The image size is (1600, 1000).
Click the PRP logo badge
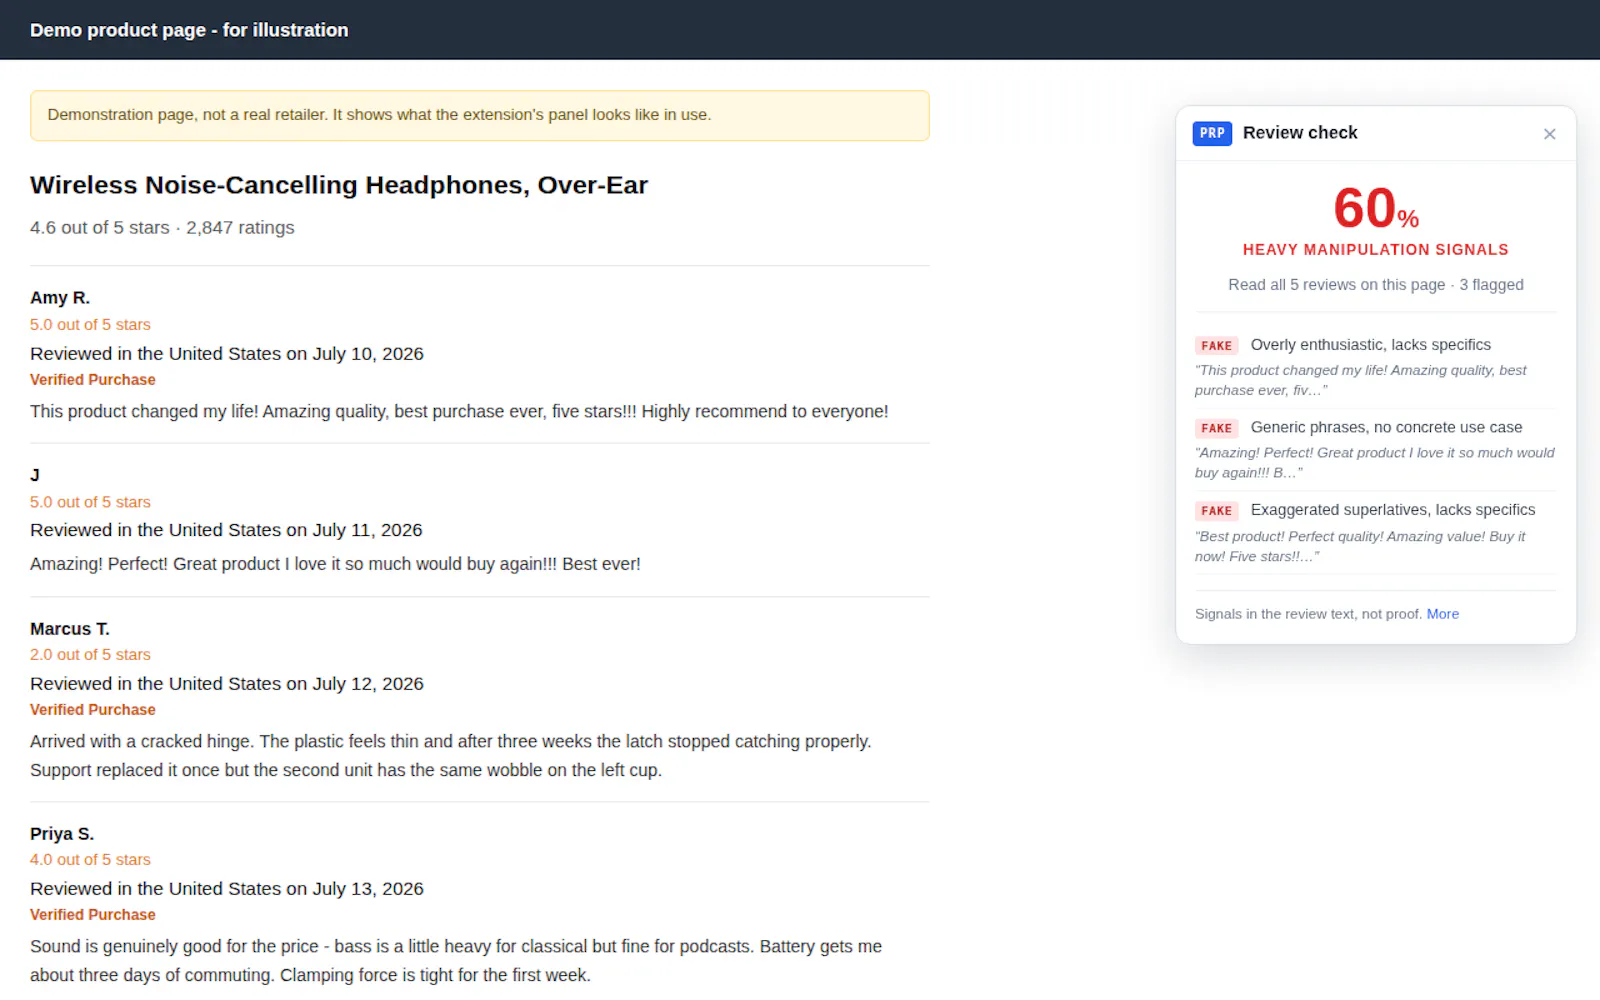click(x=1212, y=133)
